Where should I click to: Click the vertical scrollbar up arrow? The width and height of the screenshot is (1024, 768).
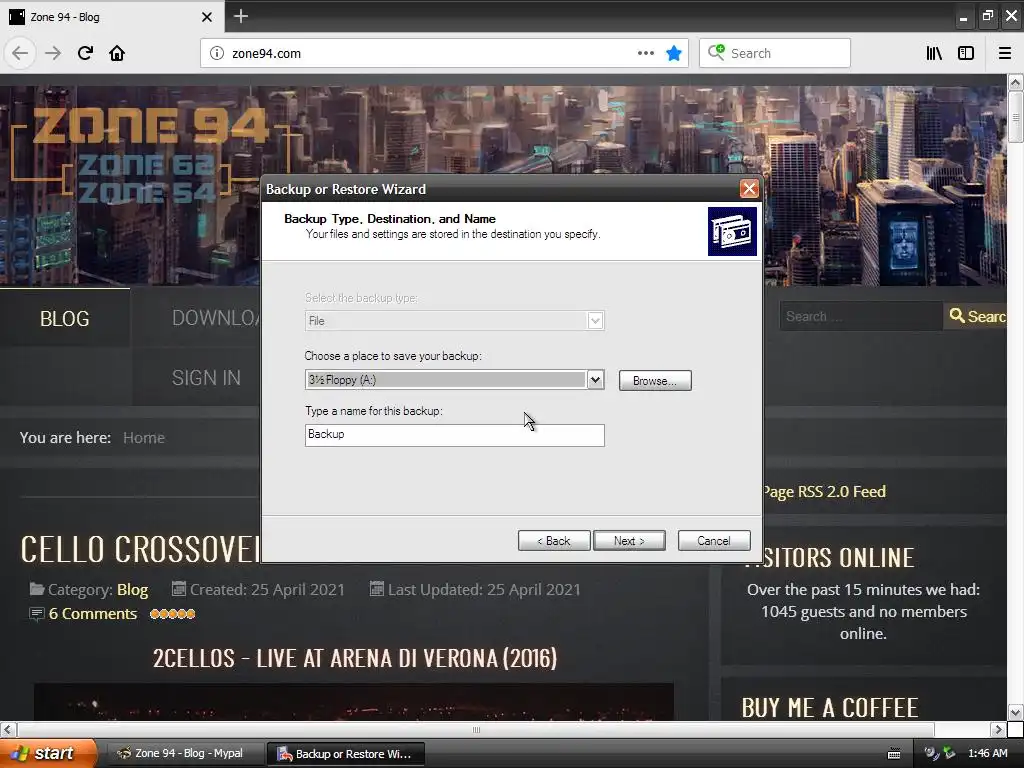(1015, 83)
